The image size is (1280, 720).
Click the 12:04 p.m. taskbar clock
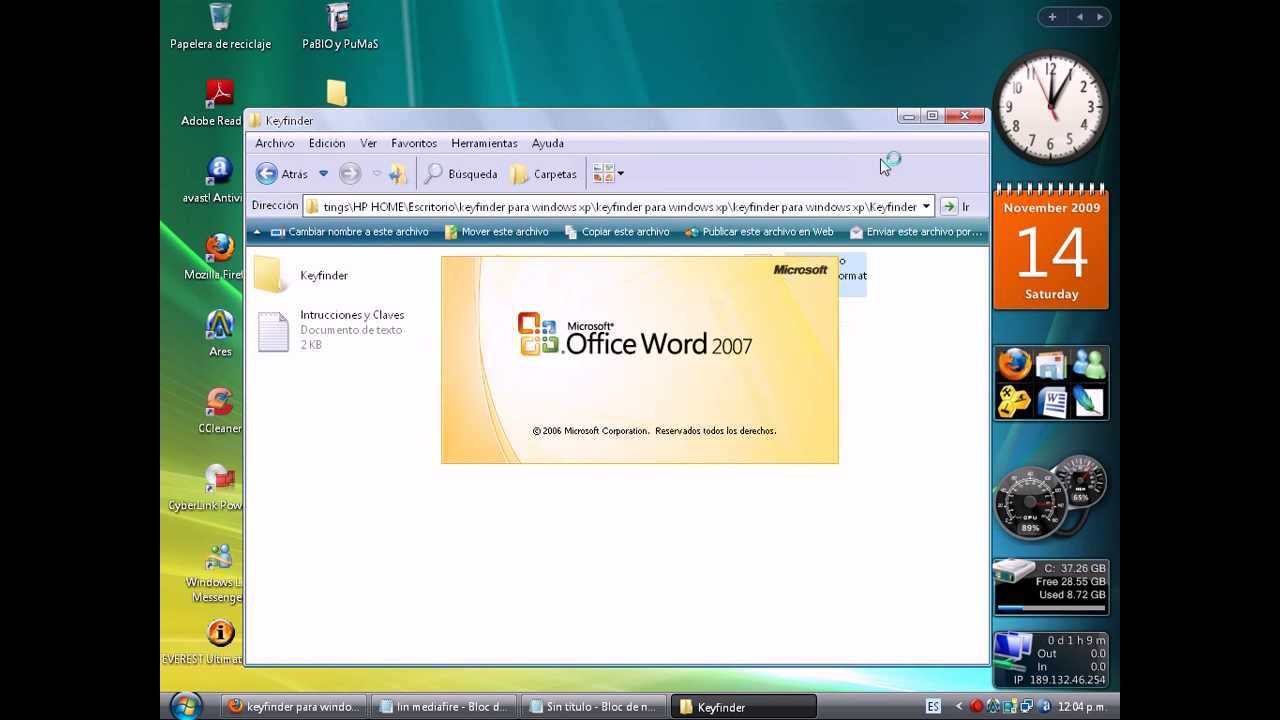(x=1084, y=706)
